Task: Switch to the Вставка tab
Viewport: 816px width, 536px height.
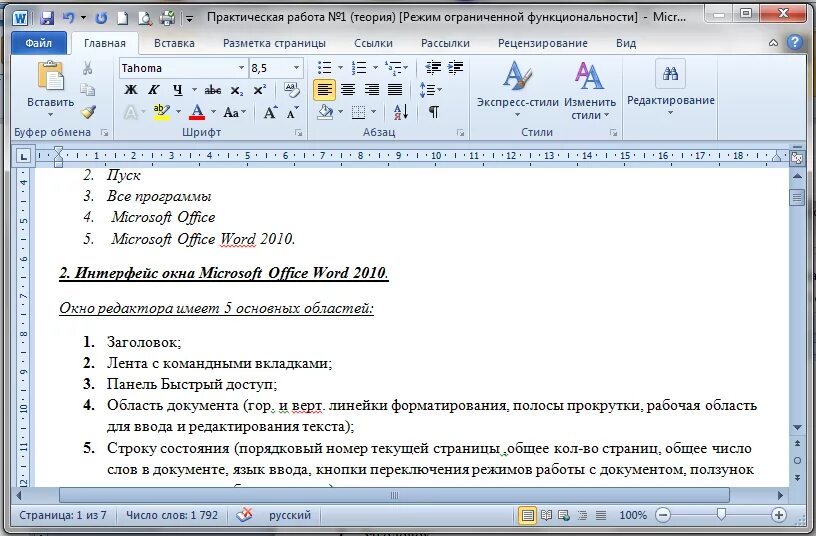Action: pyautogui.click(x=174, y=43)
